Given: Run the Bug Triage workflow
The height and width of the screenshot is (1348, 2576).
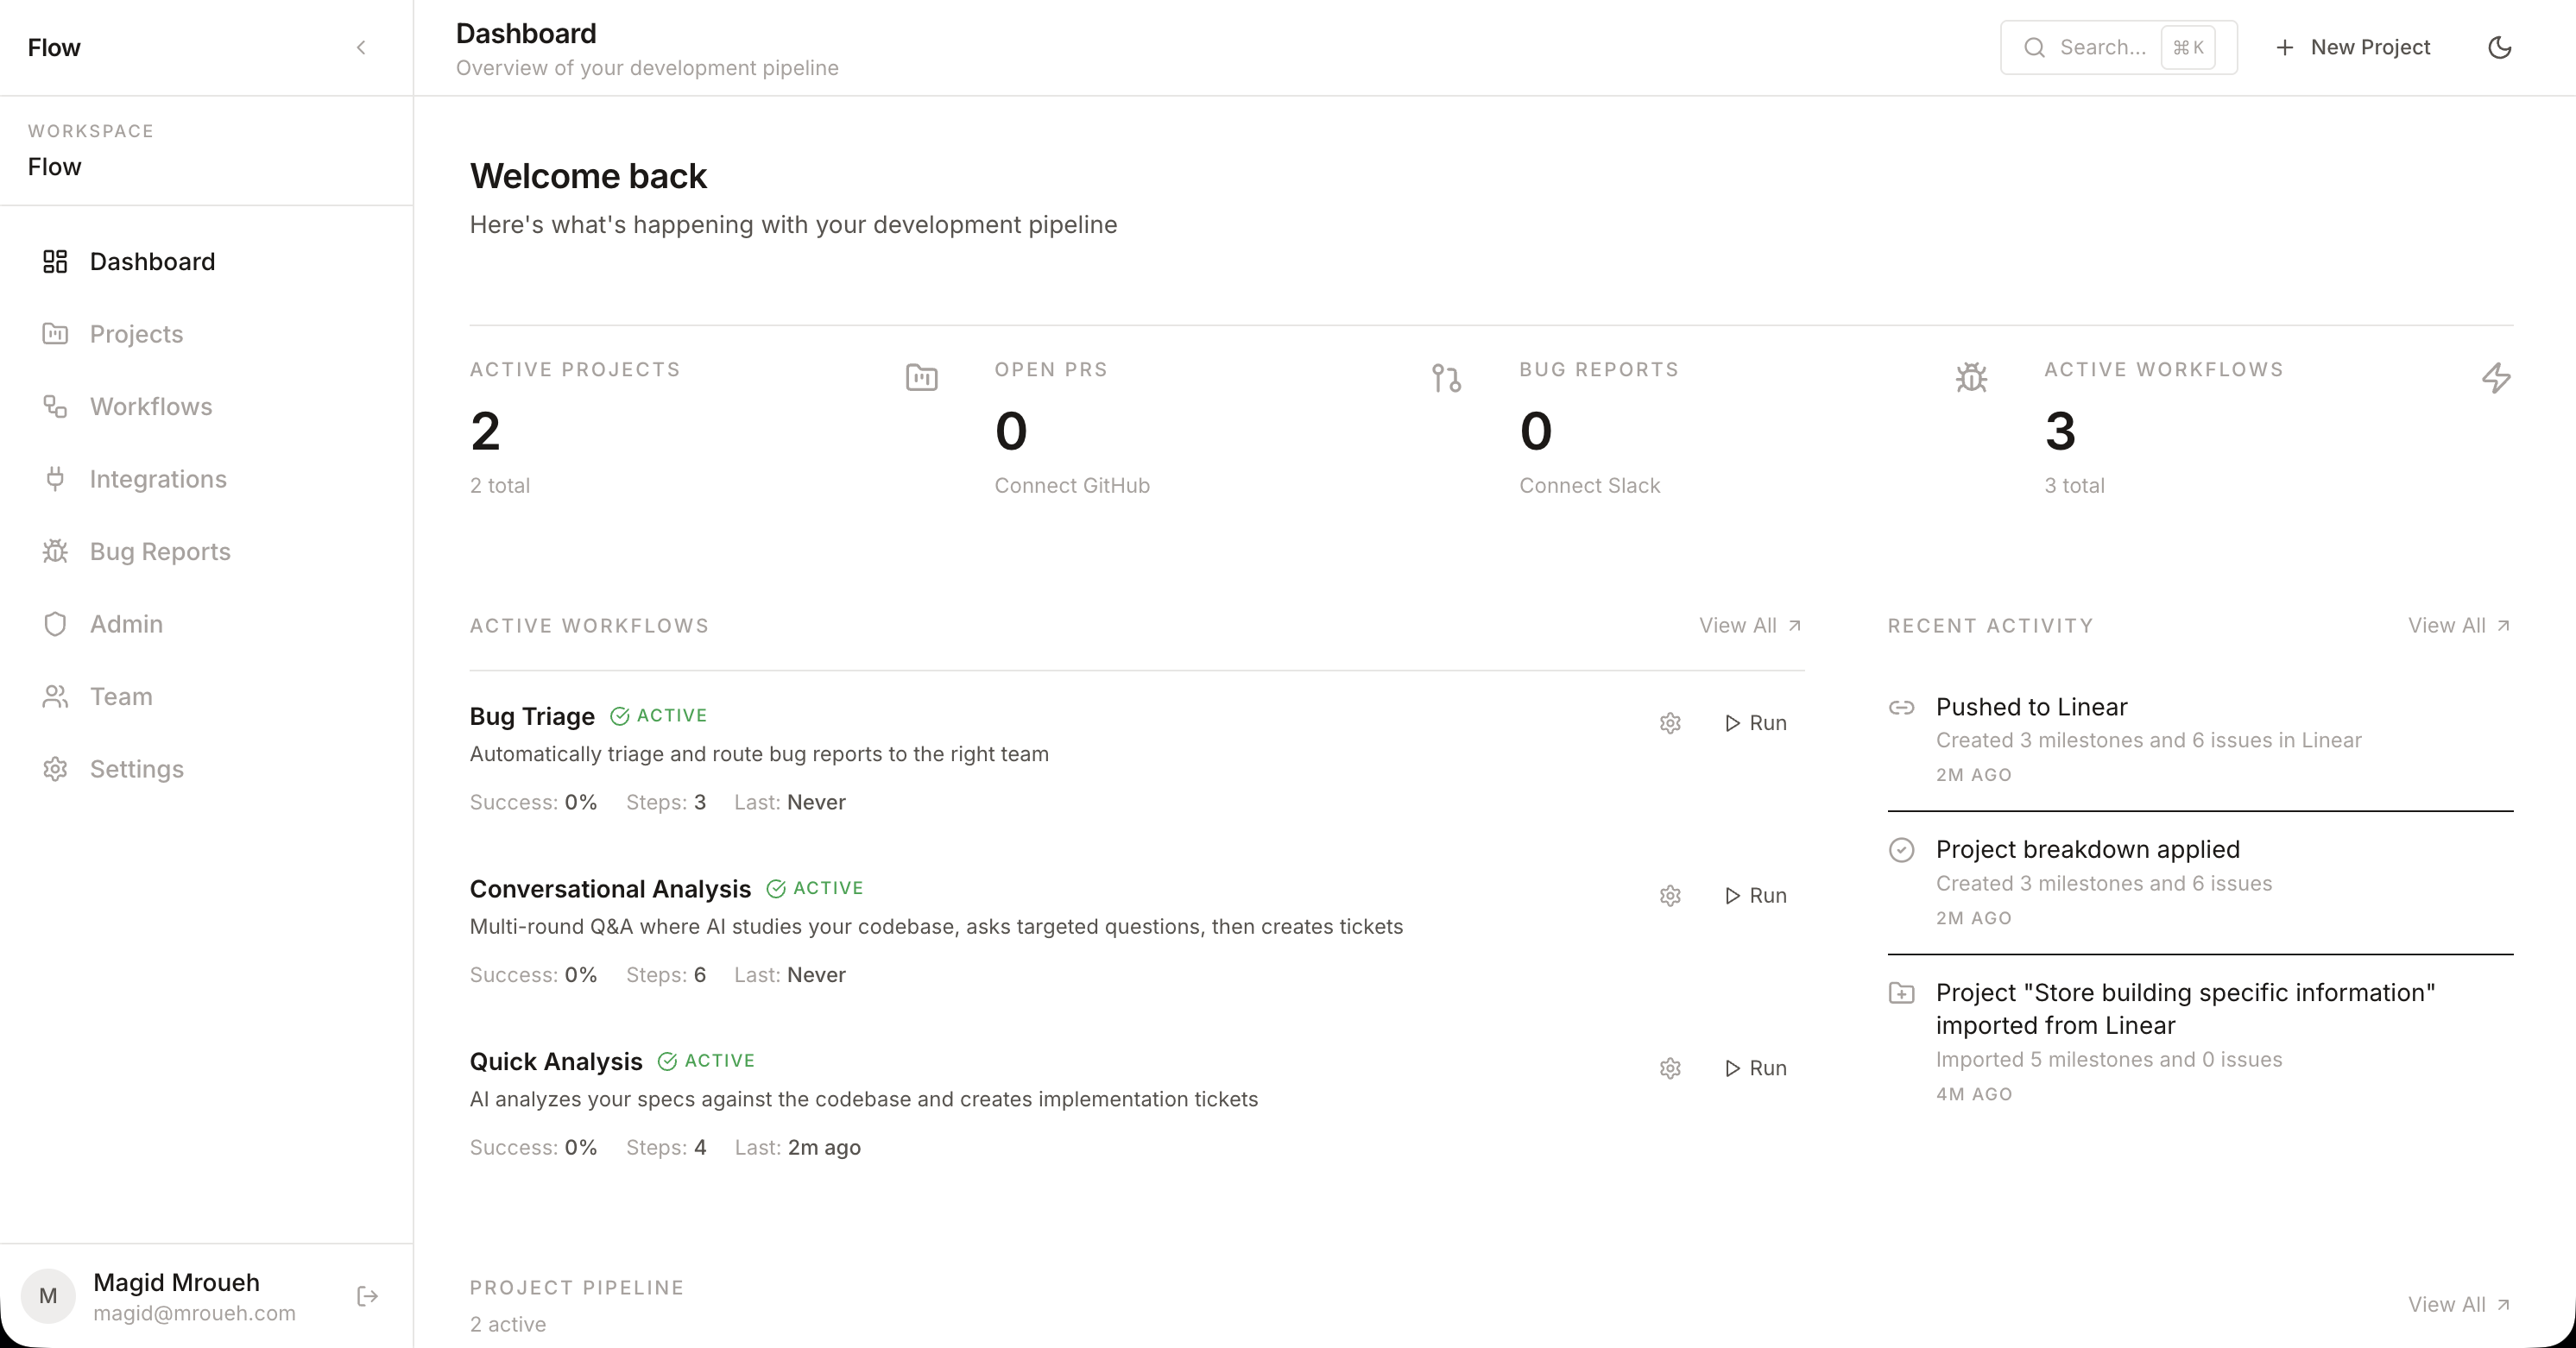Looking at the screenshot, I should 1755,723.
